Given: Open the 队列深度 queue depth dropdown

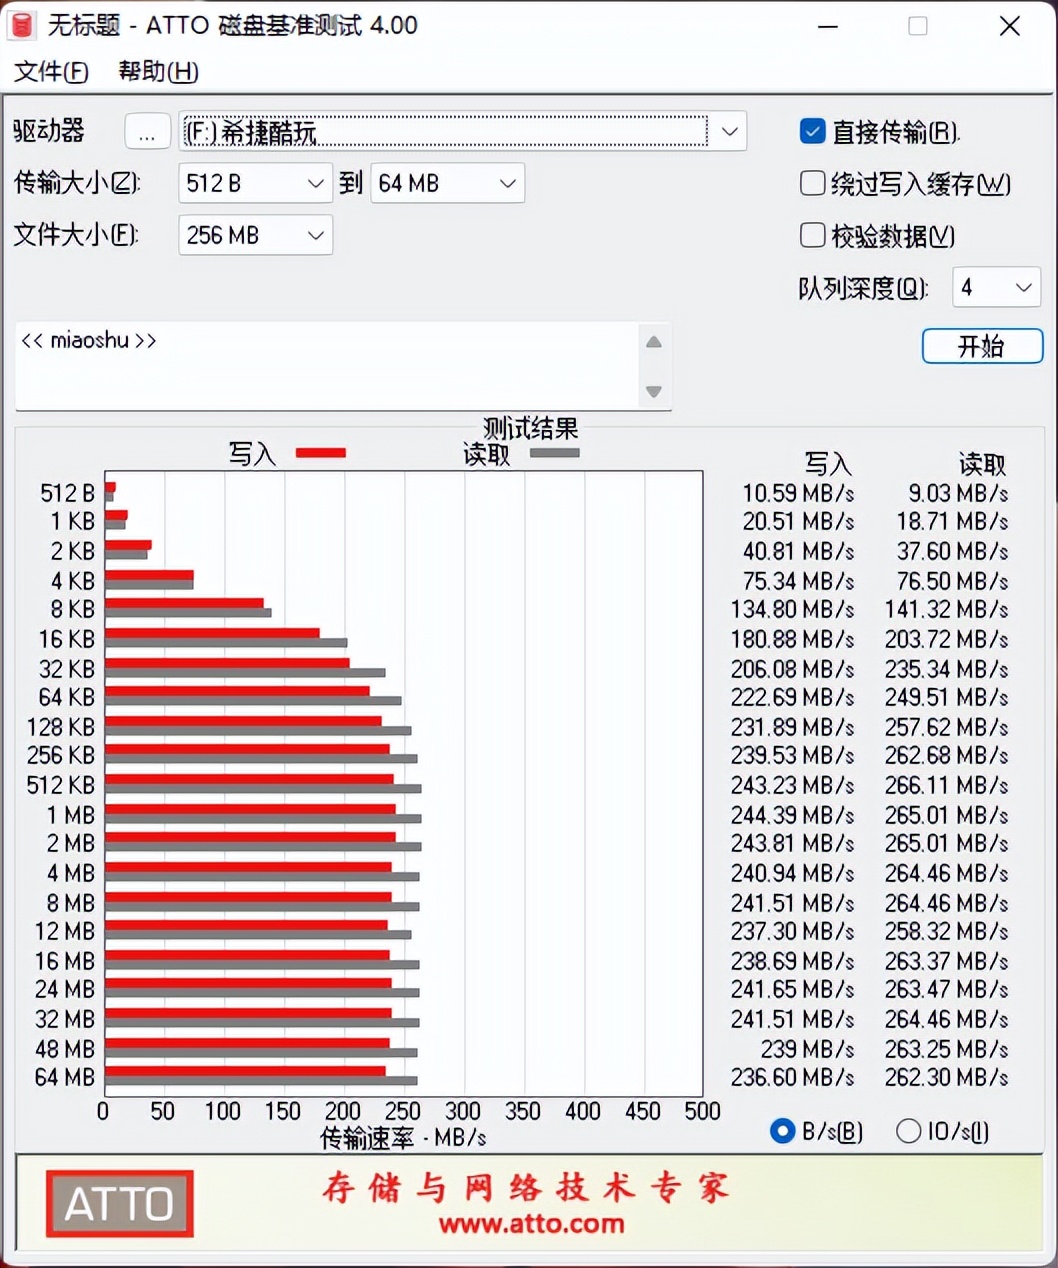Looking at the screenshot, I should pyautogui.click(x=1025, y=287).
